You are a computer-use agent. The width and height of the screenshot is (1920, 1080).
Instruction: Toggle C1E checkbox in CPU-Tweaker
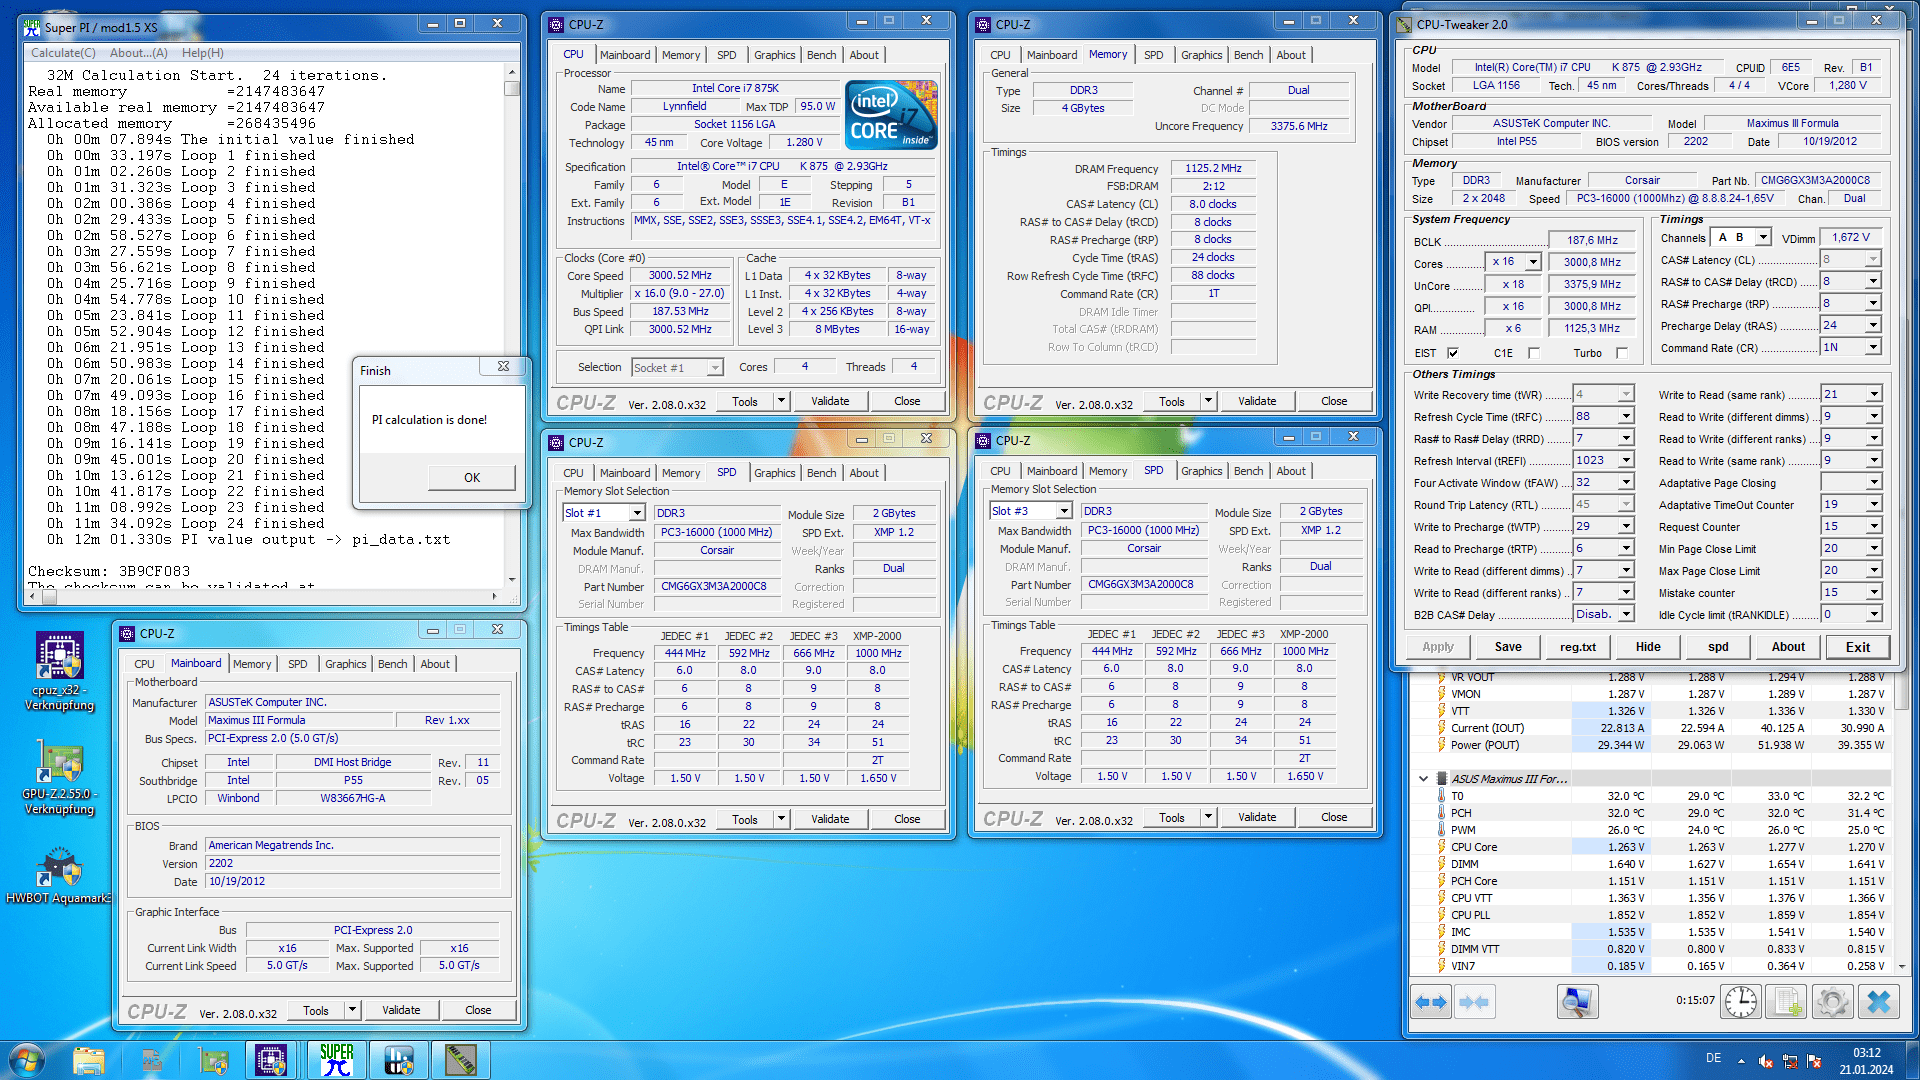[1534, 353]
